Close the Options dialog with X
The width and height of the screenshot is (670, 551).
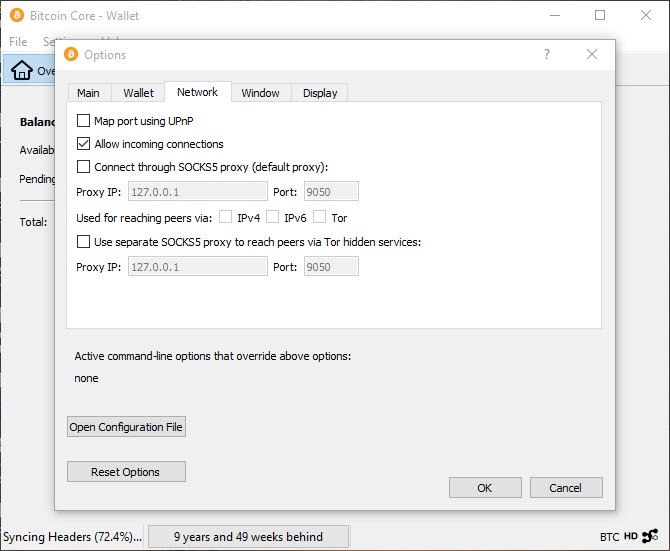[x=592, y=54]
